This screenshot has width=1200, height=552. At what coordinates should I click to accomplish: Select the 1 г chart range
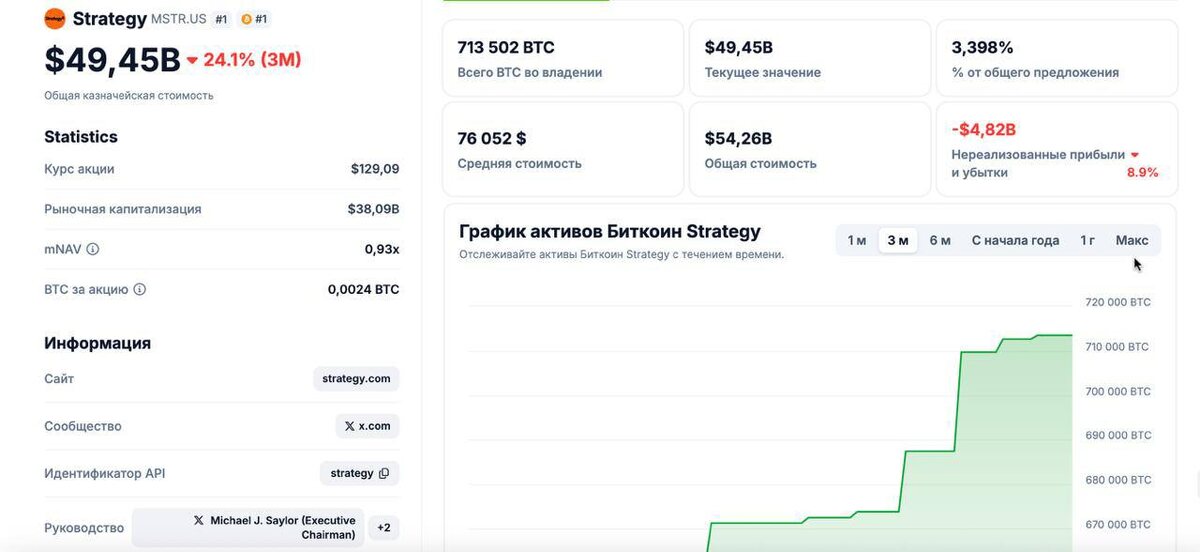[x=1087, y=240]
